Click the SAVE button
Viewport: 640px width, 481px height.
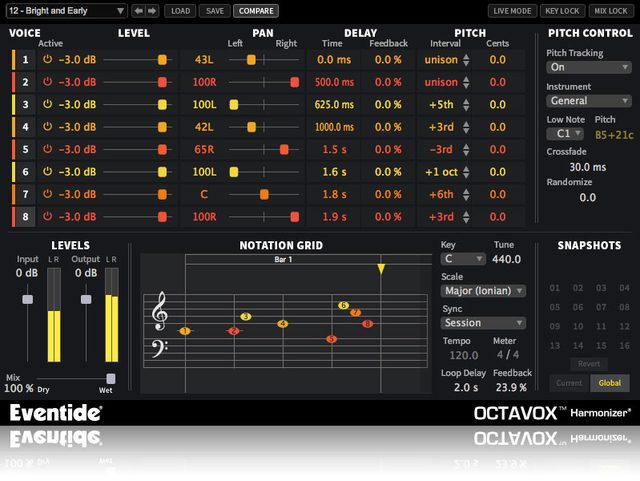point(215,11)
